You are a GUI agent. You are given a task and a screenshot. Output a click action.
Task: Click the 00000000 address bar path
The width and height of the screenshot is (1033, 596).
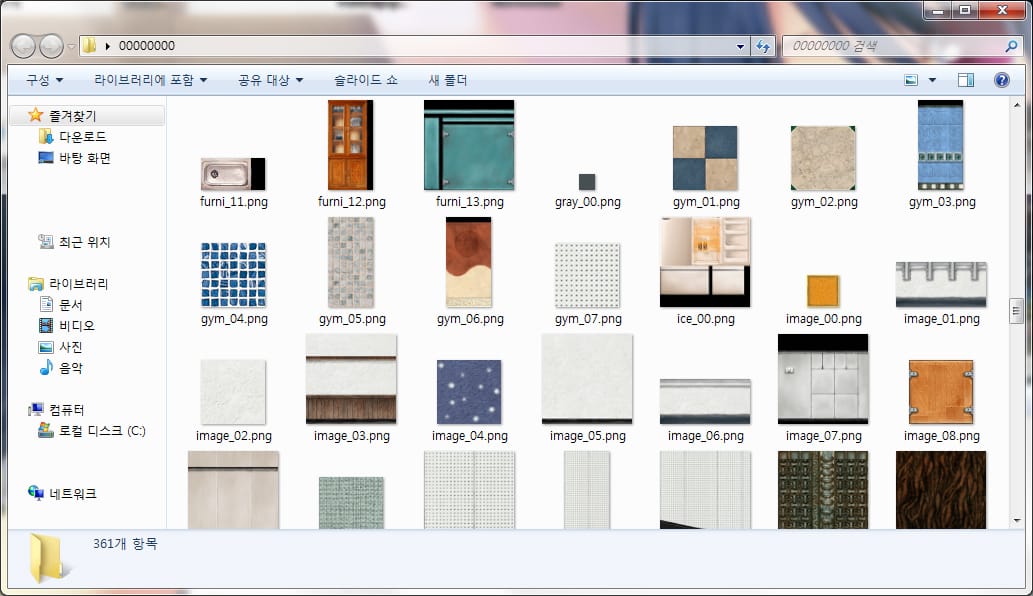(x=147, y=45)
